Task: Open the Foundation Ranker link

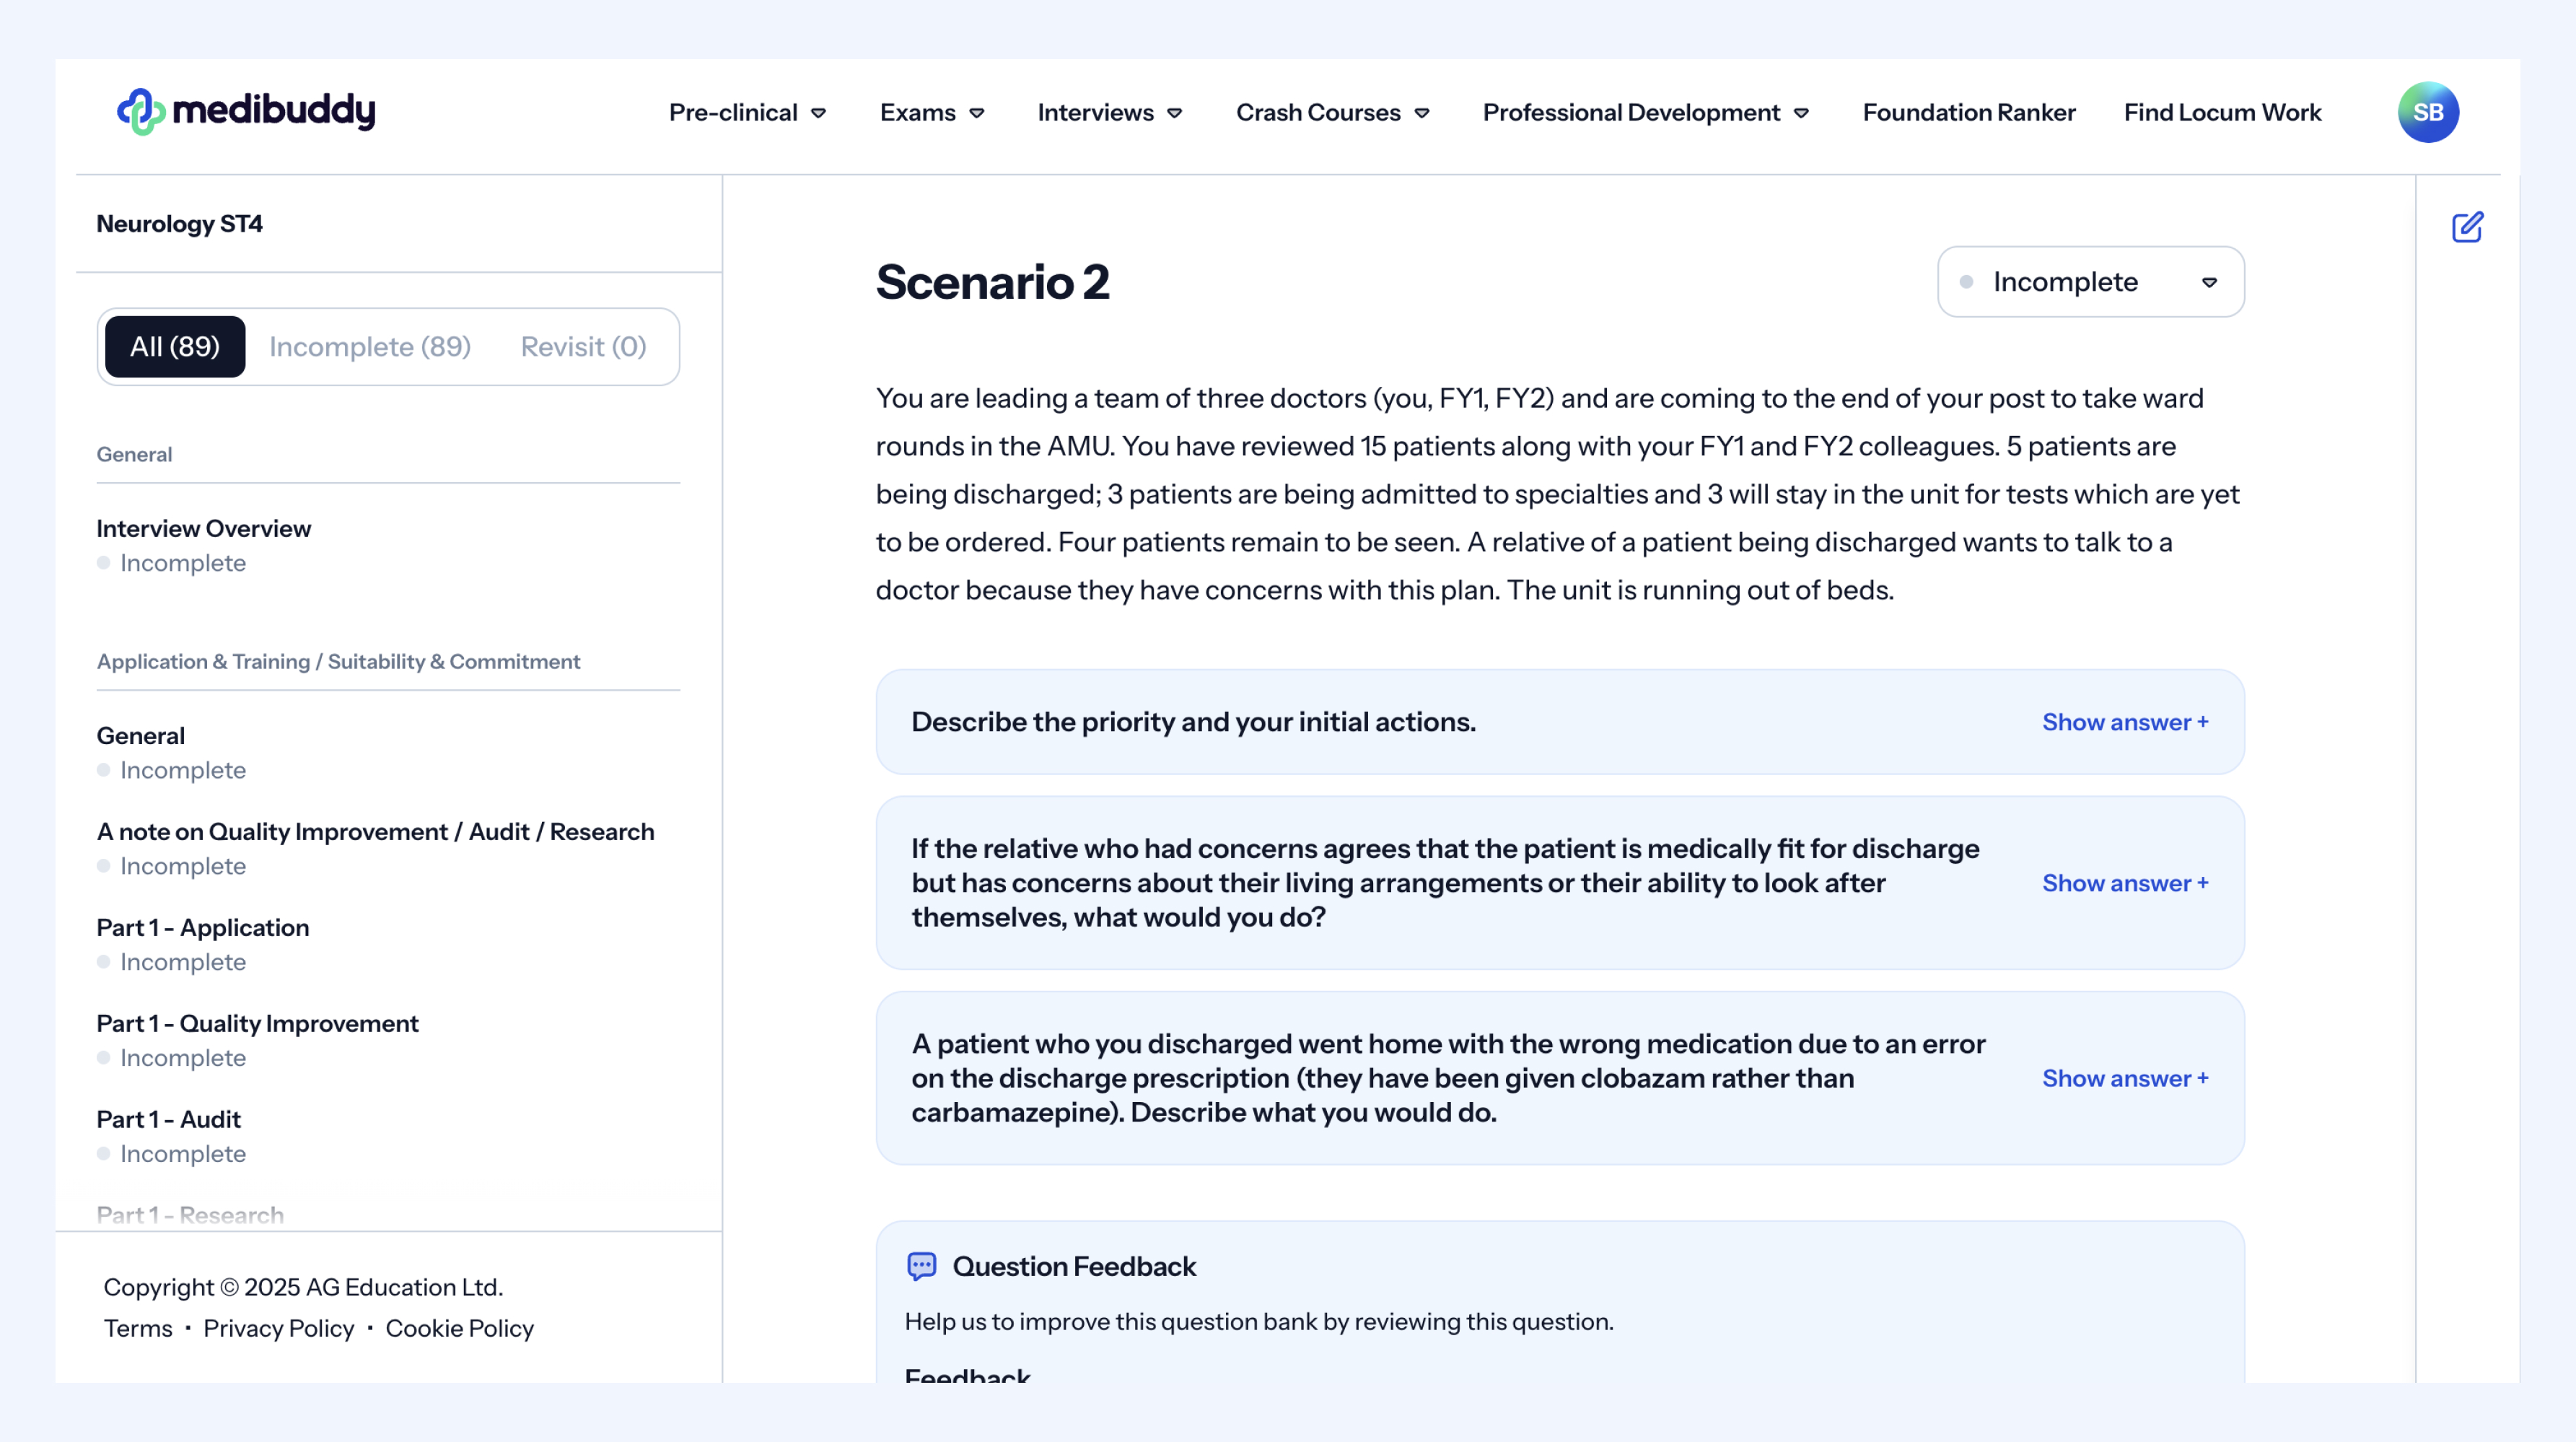Action: pos(1968,113)
